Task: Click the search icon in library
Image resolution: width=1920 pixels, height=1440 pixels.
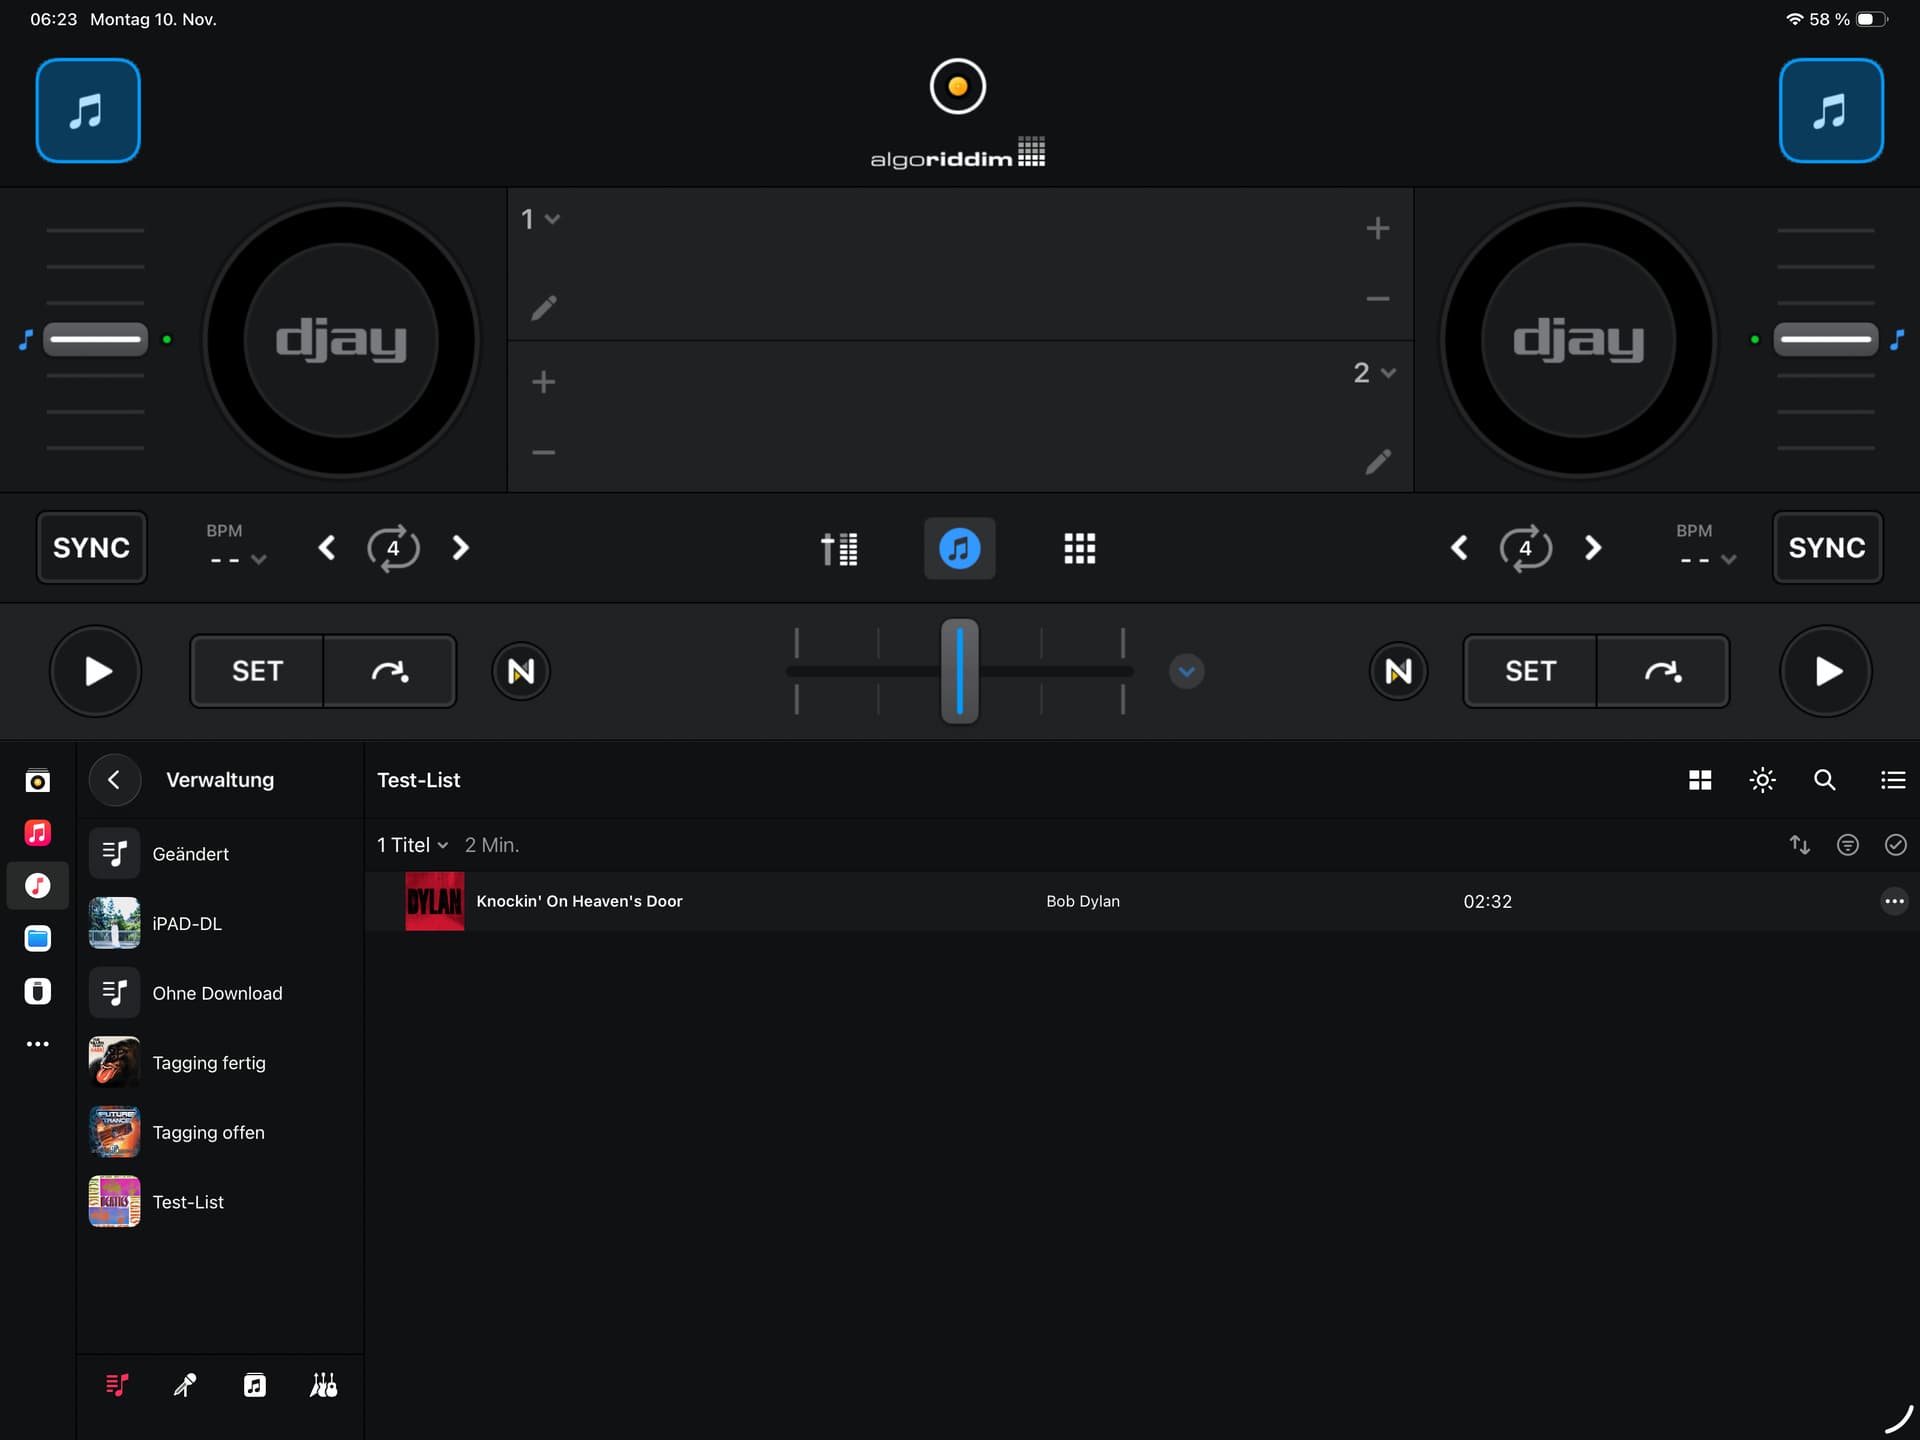Action: point(1824,780)
